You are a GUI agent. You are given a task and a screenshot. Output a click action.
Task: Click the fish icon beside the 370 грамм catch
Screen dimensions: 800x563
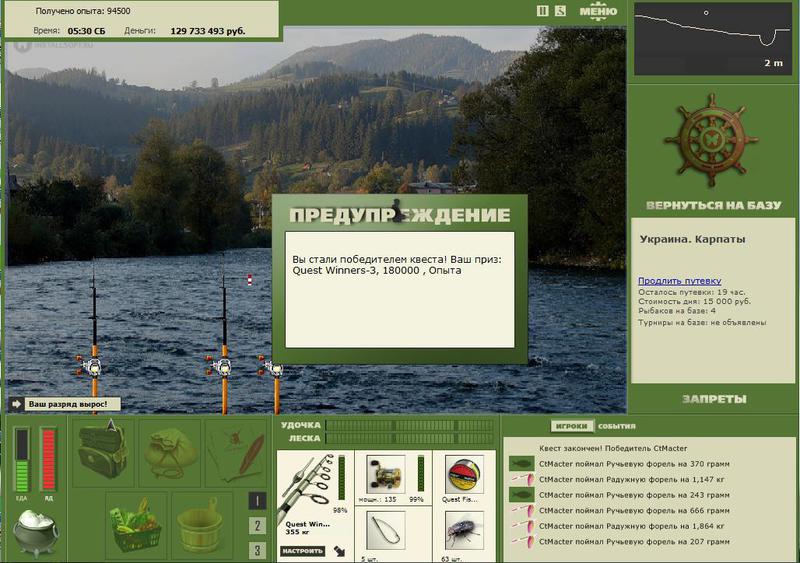[x=521, y=464]
